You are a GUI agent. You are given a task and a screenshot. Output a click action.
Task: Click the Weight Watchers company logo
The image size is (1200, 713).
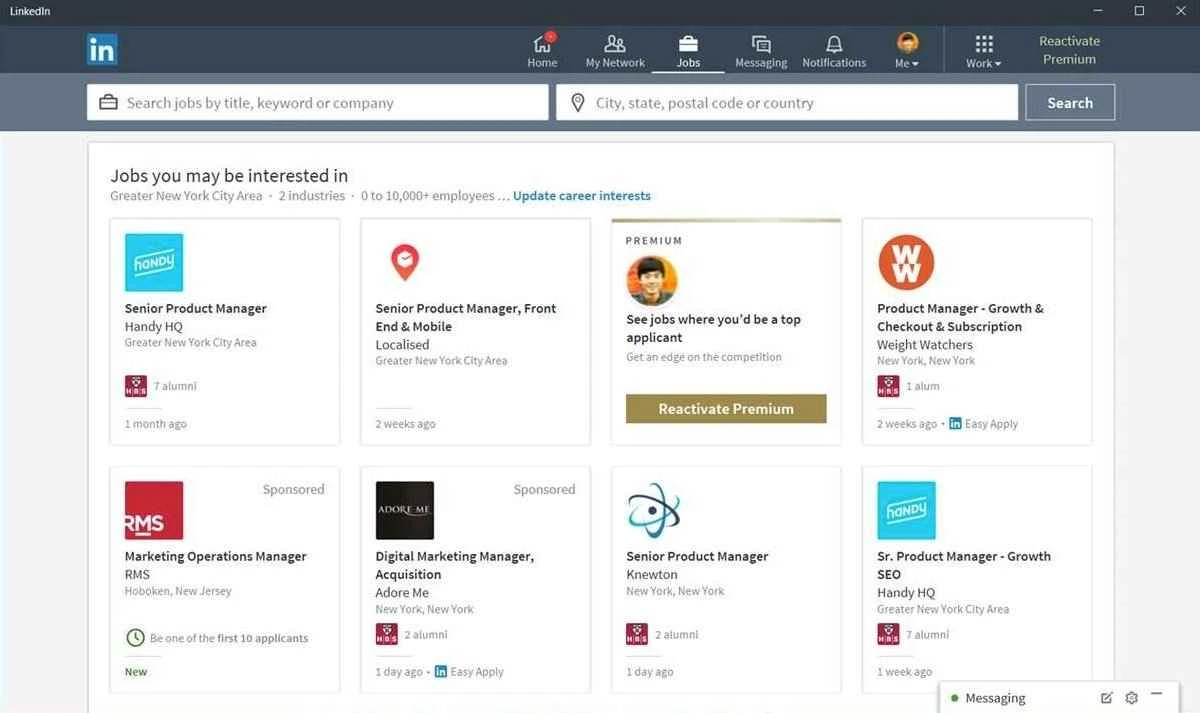pos(906,262)
